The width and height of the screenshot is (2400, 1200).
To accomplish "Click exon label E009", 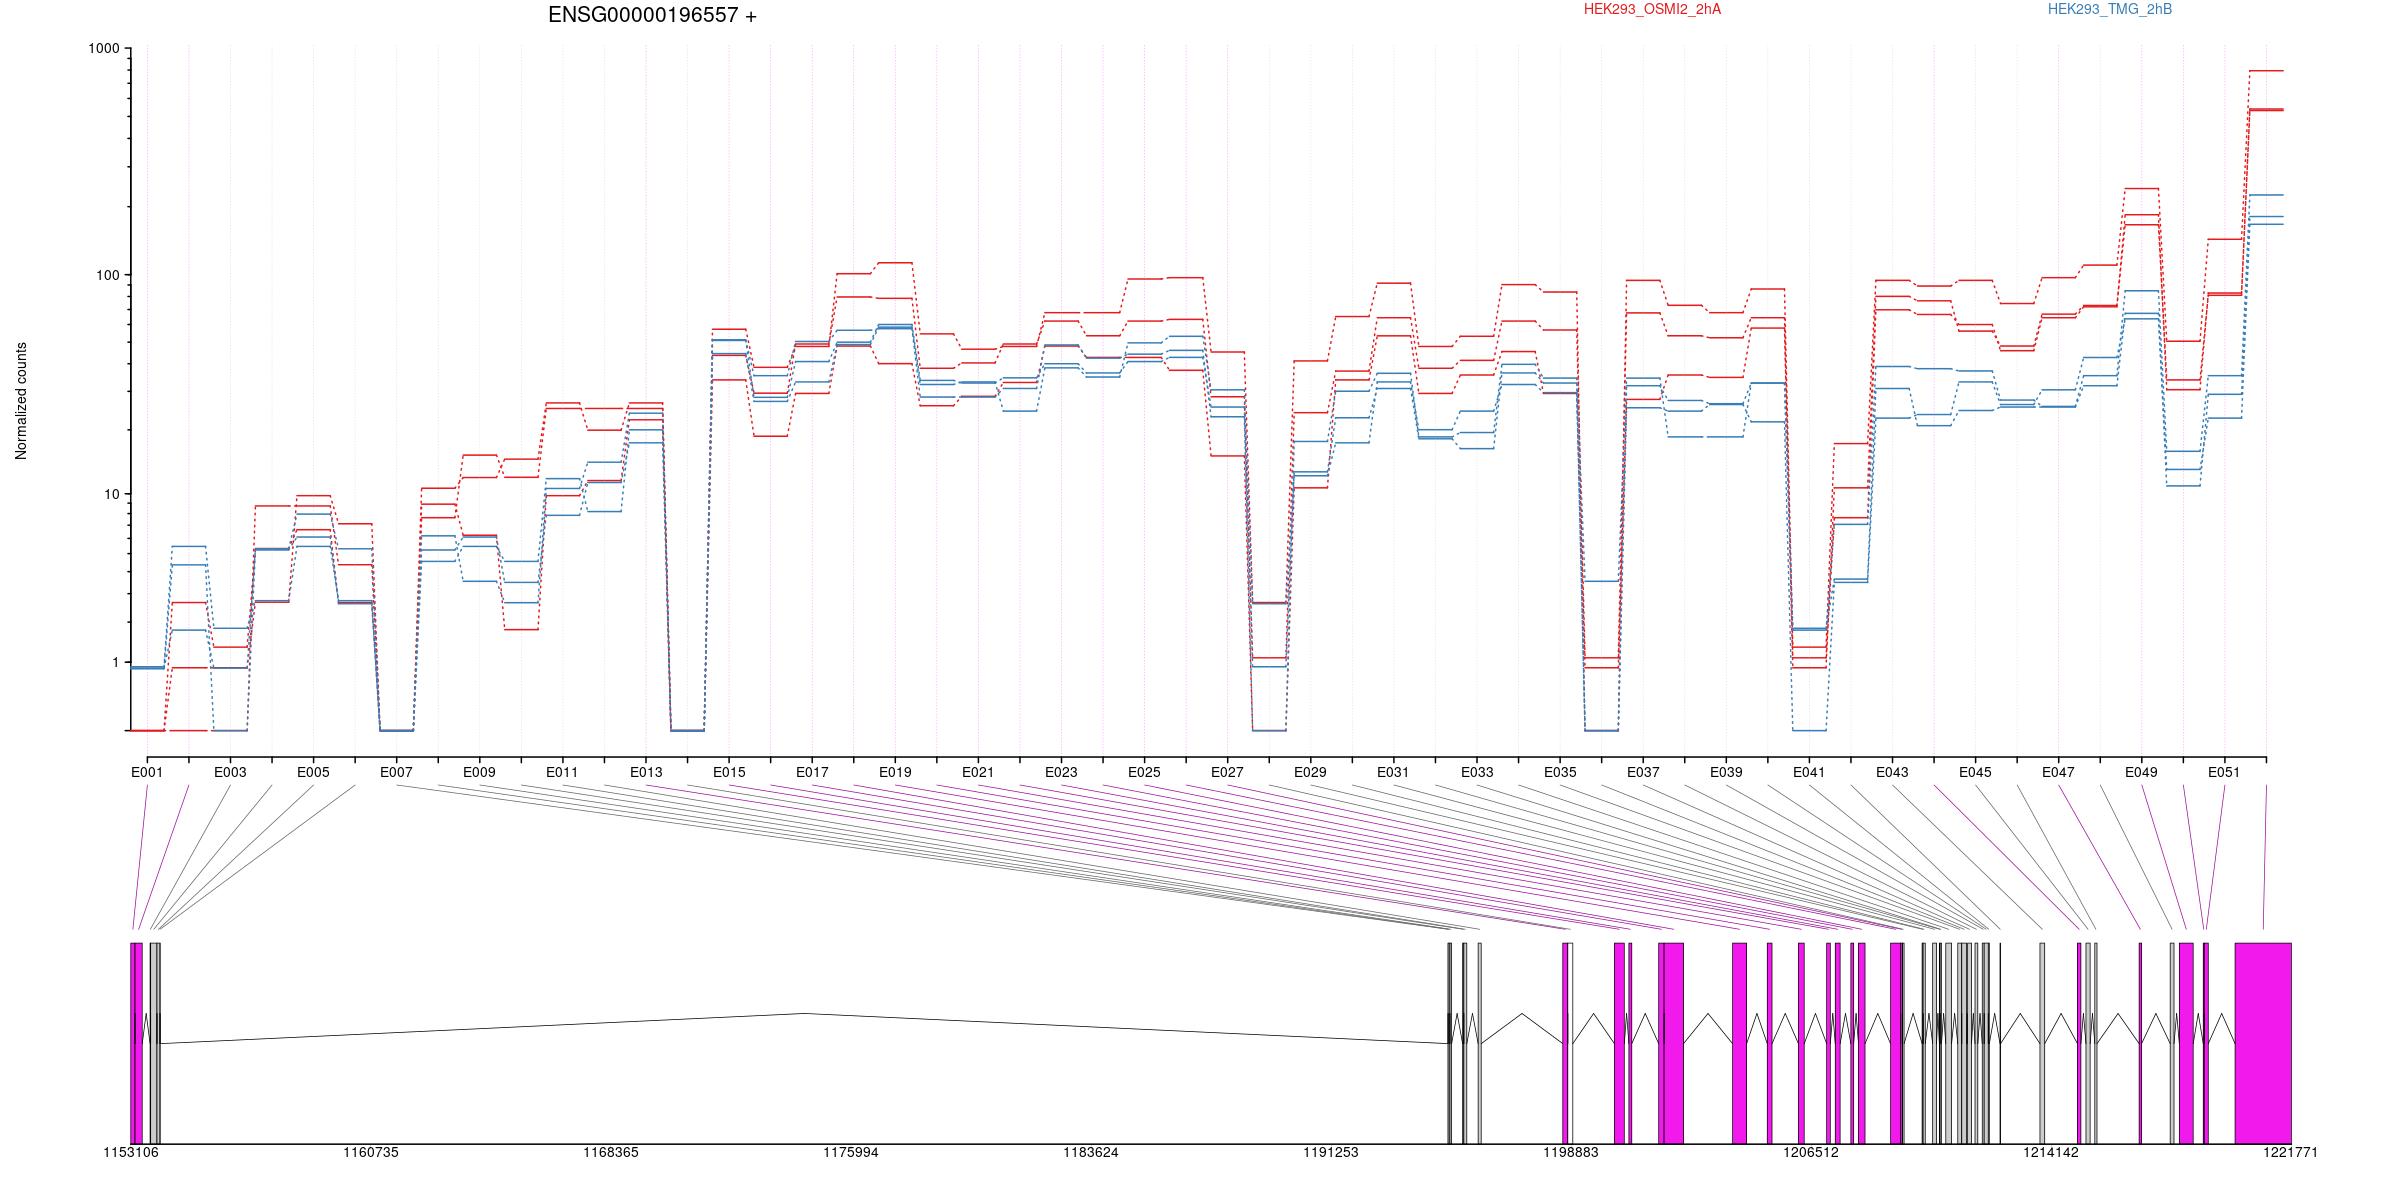I will (x=479, y=772).
